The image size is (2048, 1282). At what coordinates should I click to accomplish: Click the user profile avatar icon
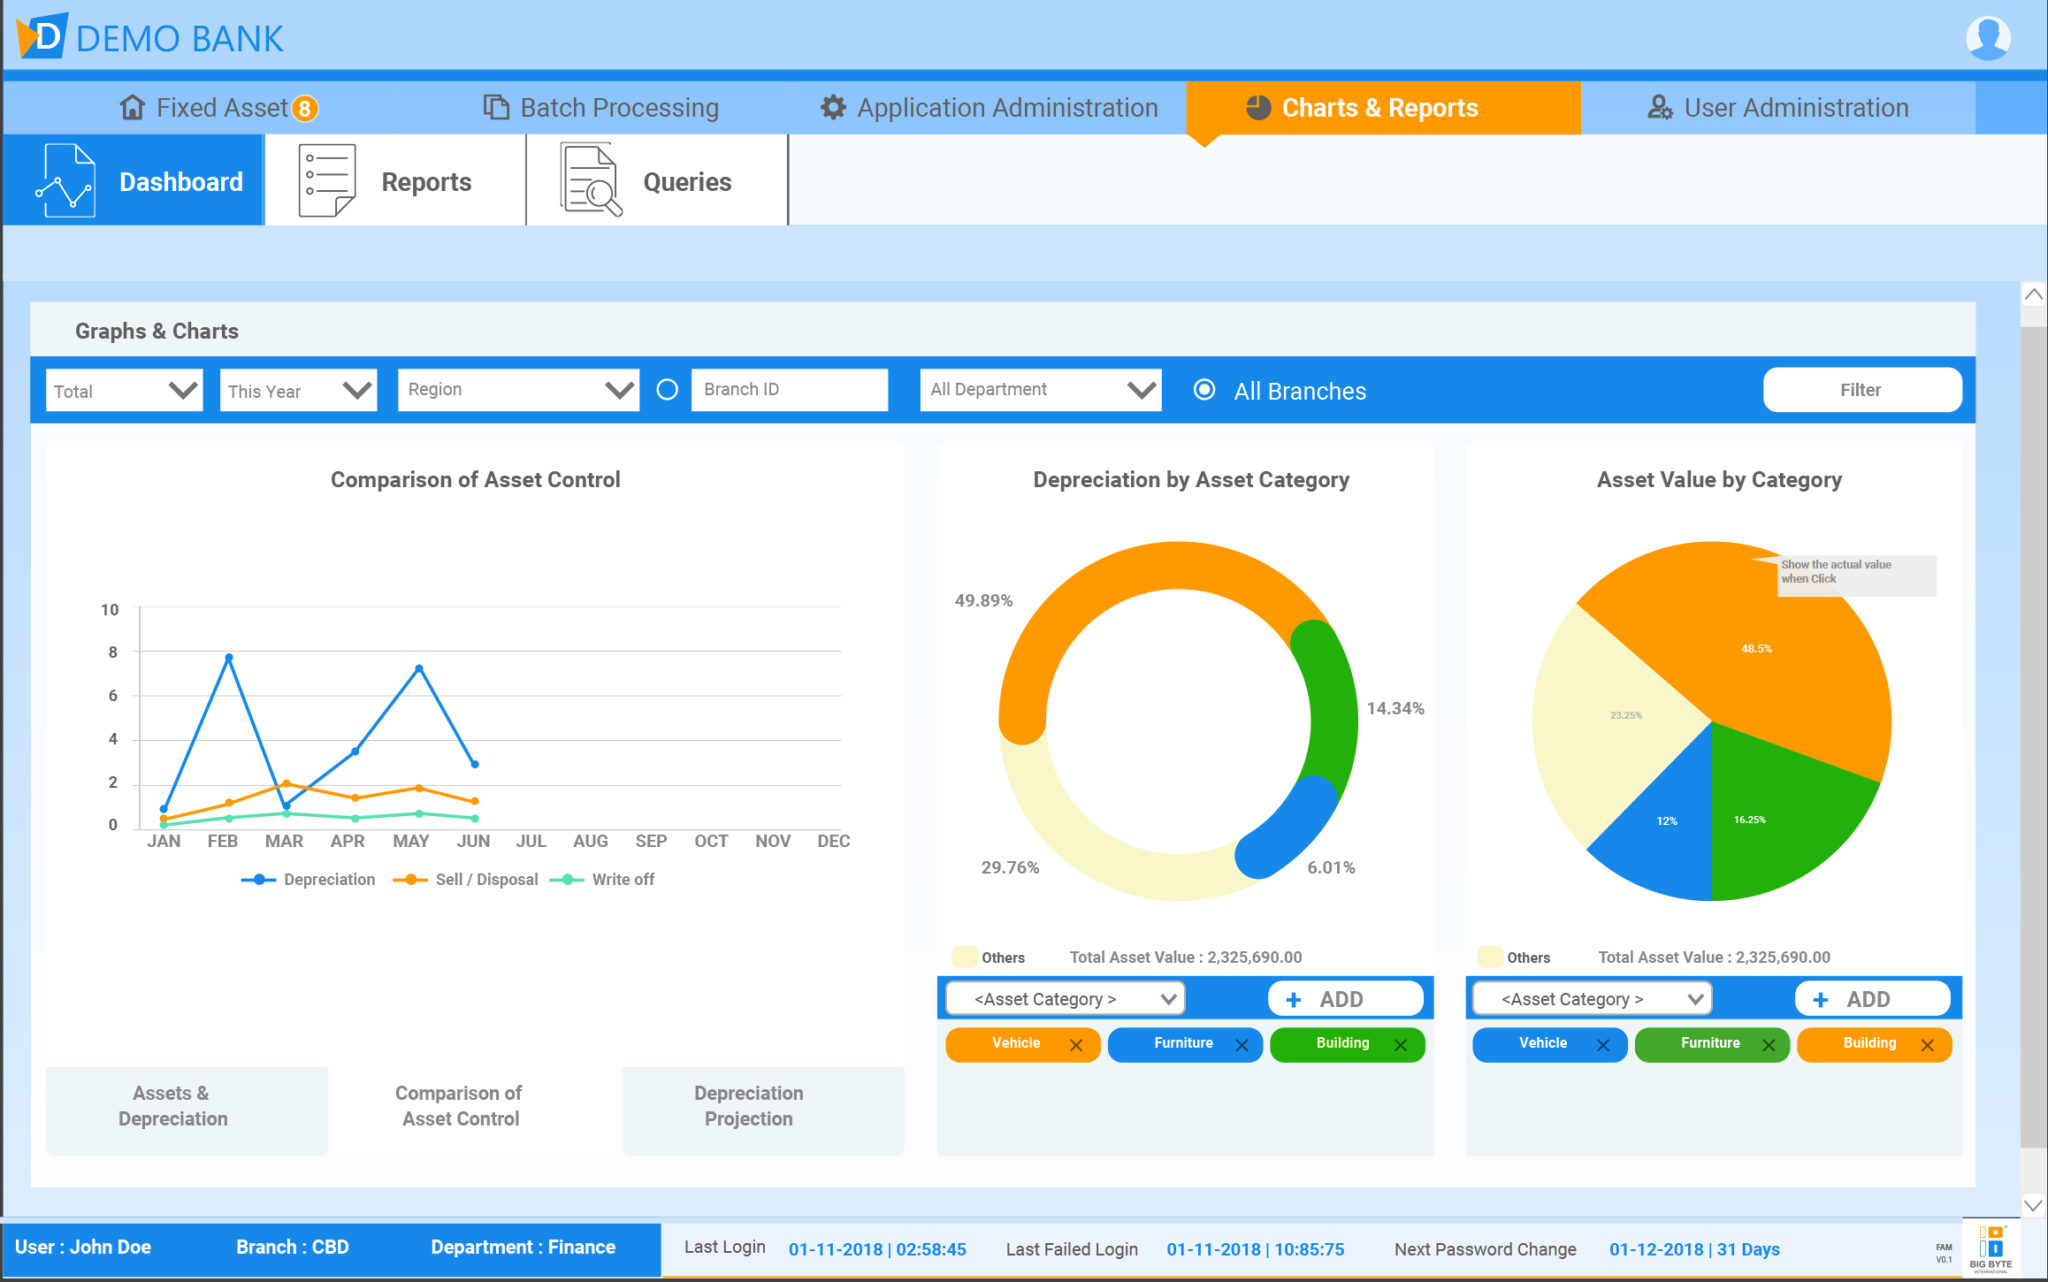[1988, 38]
